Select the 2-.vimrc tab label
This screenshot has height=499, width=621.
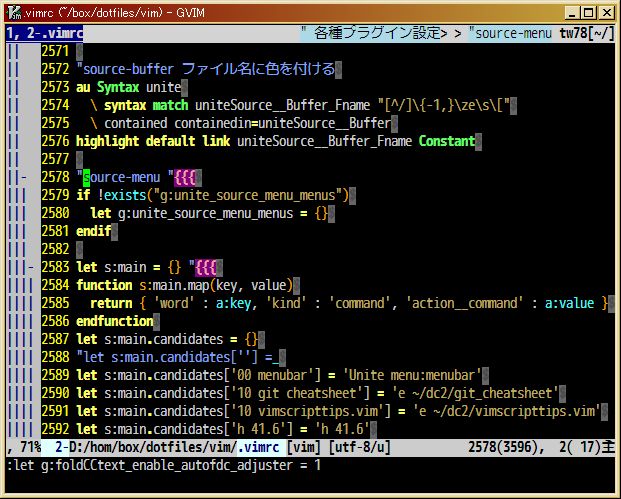click(55, 33)
